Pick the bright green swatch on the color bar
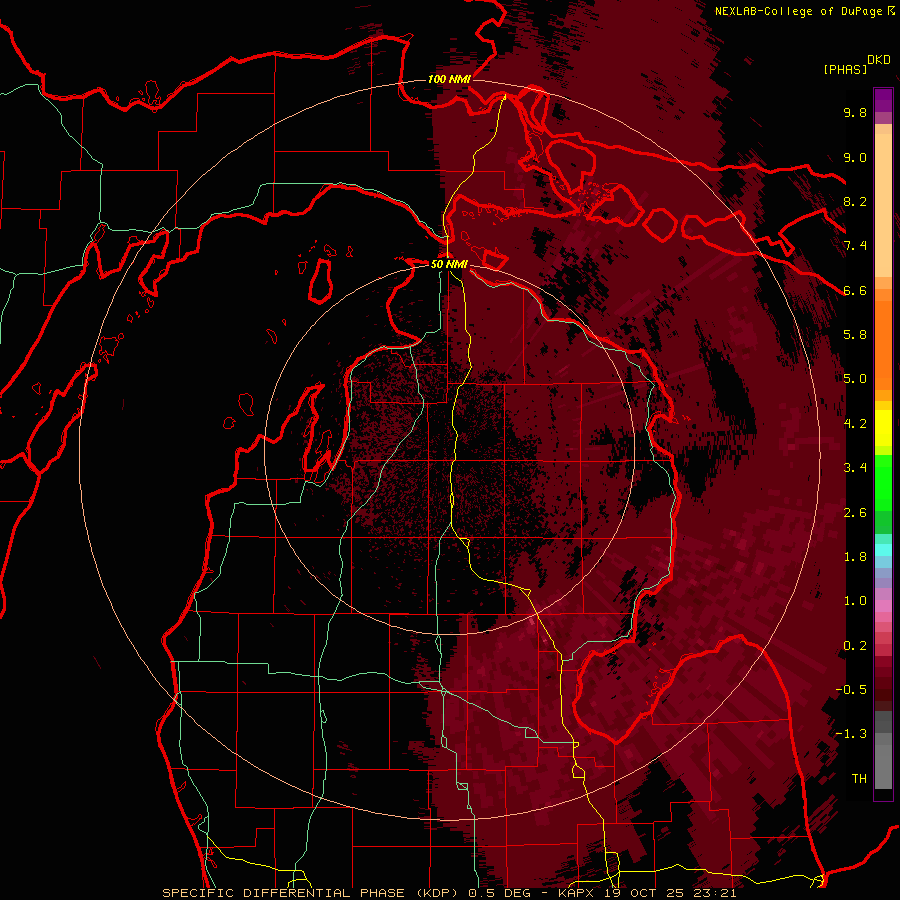900x900 pixels. 883,482
